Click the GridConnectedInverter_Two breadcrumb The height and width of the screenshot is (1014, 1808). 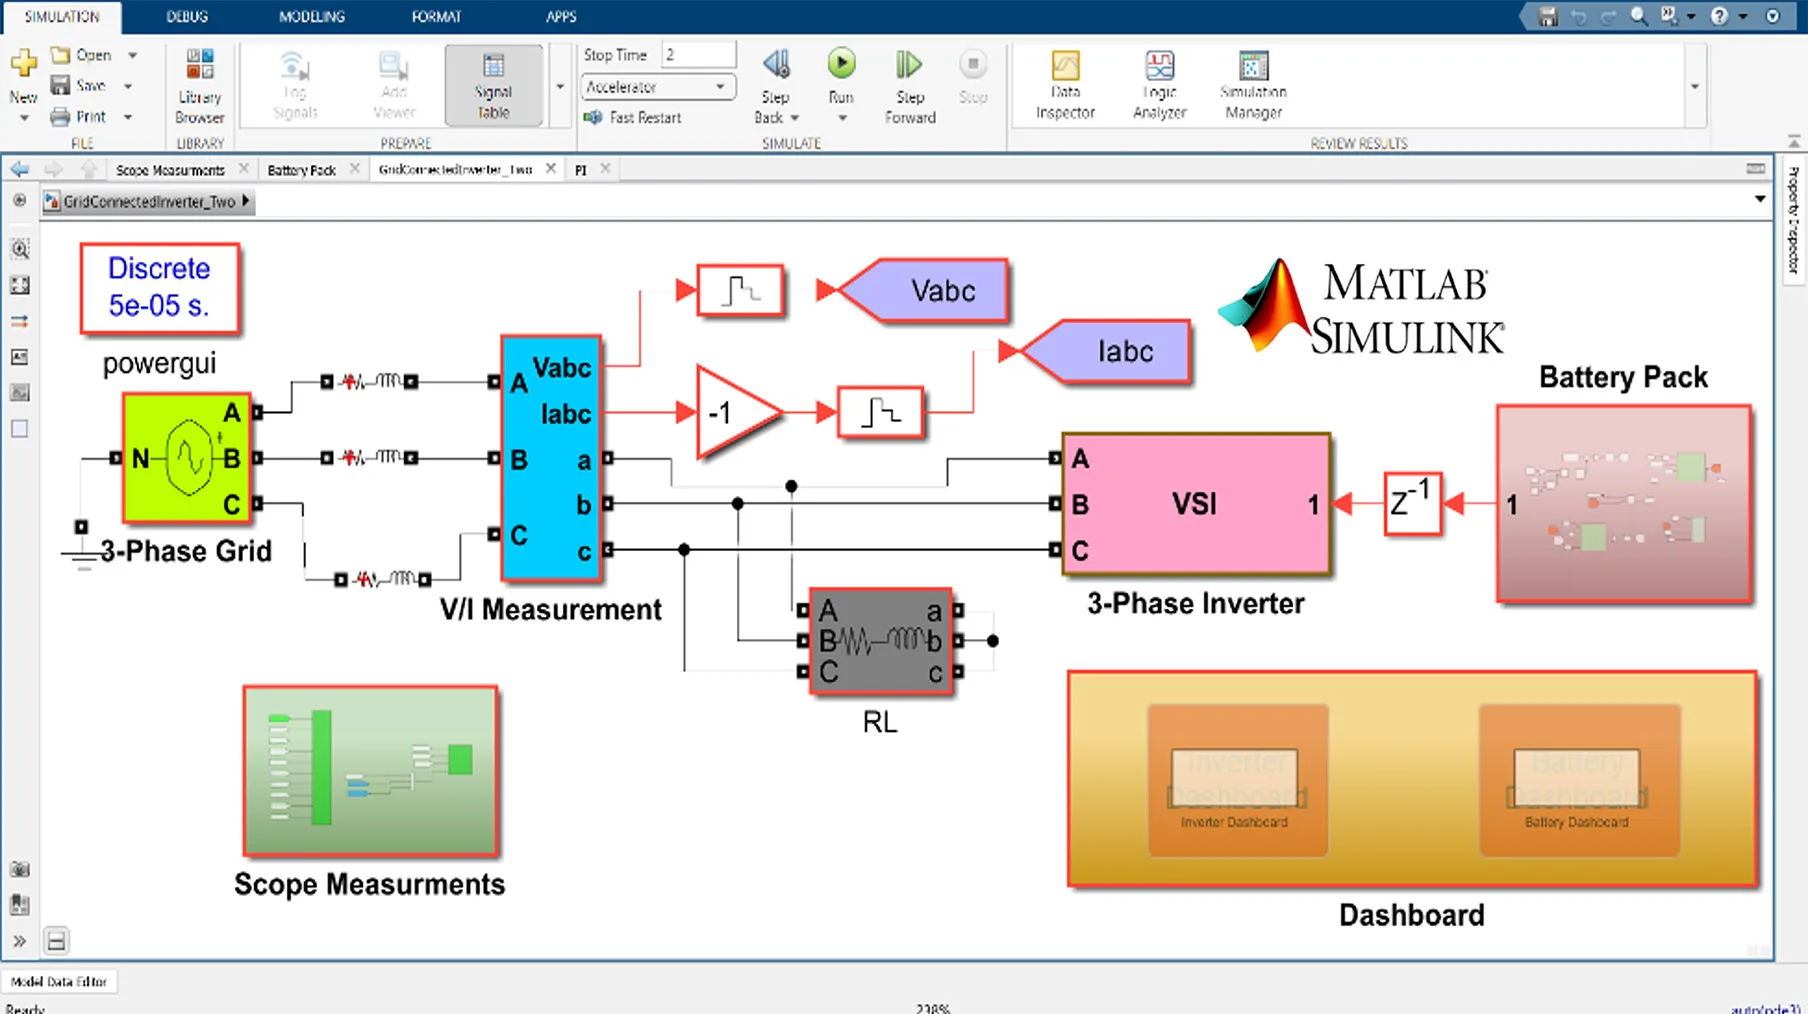[149, 202]
